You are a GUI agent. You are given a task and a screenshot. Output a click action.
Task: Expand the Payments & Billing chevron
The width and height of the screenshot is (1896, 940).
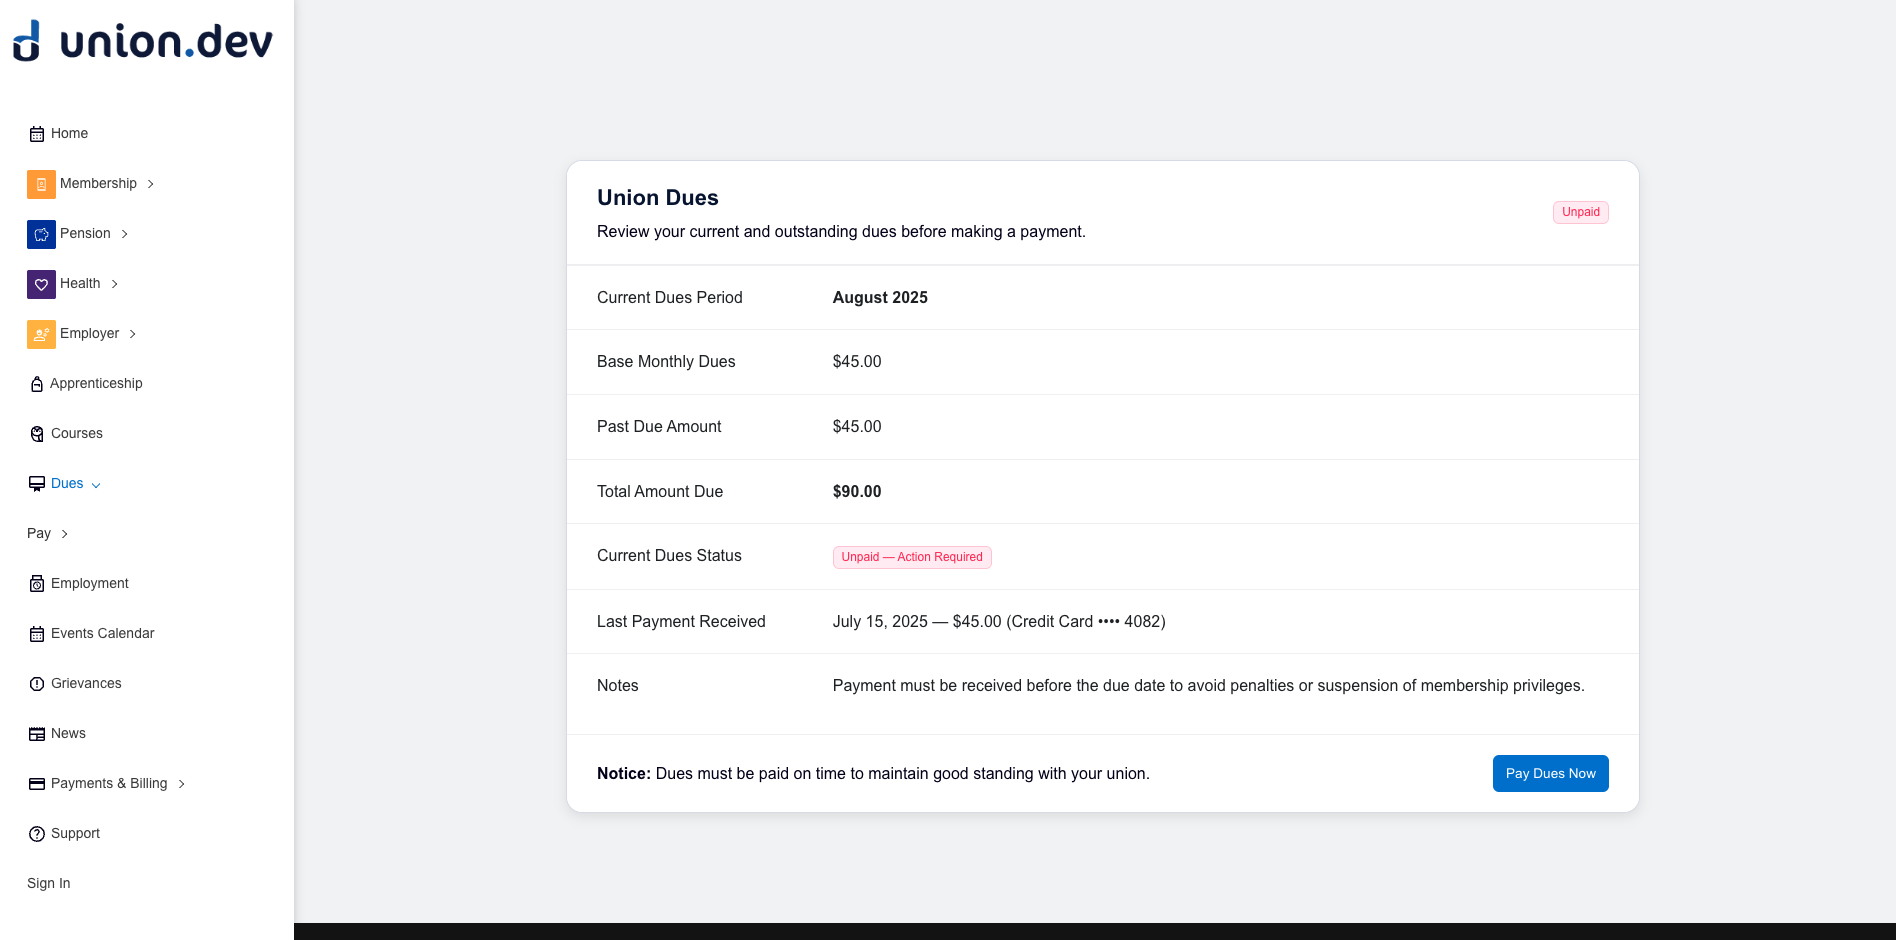182,784
